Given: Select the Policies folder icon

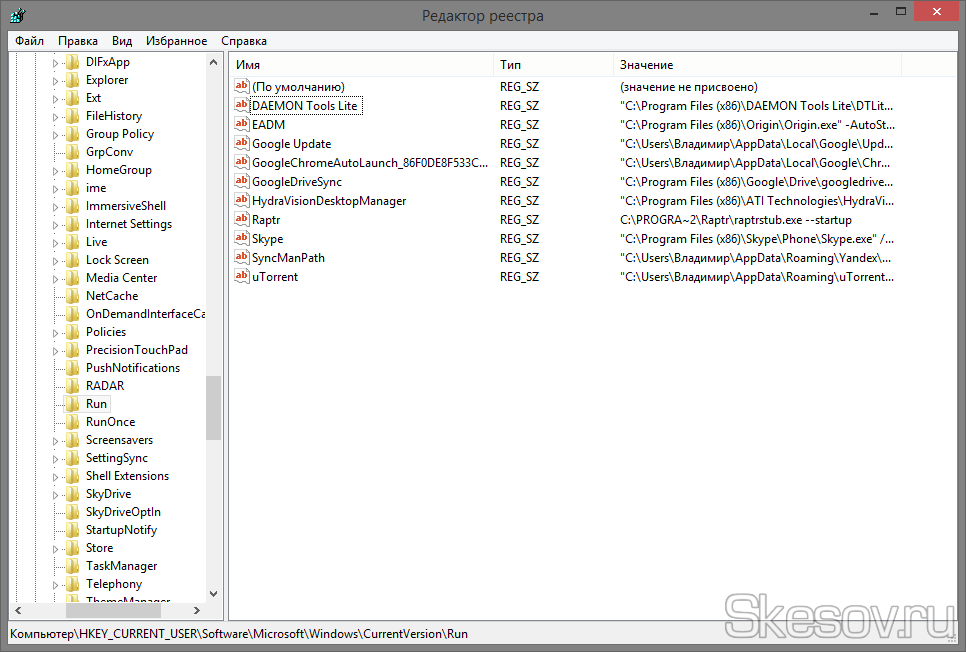Looking at the screenshot, I should [72, 332].
